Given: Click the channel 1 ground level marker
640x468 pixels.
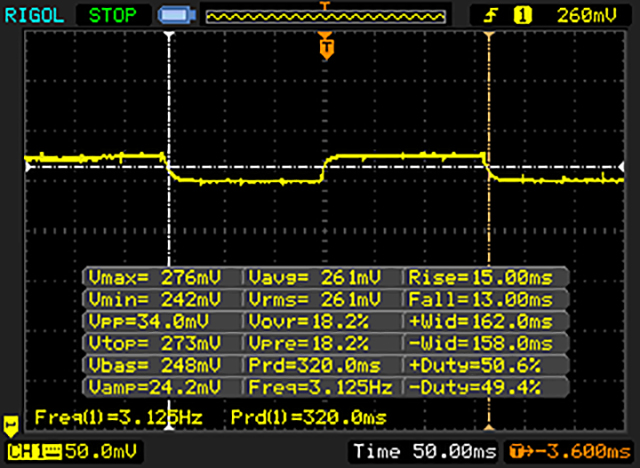Looking at the screenshot, I should click(x=11, y=426).
